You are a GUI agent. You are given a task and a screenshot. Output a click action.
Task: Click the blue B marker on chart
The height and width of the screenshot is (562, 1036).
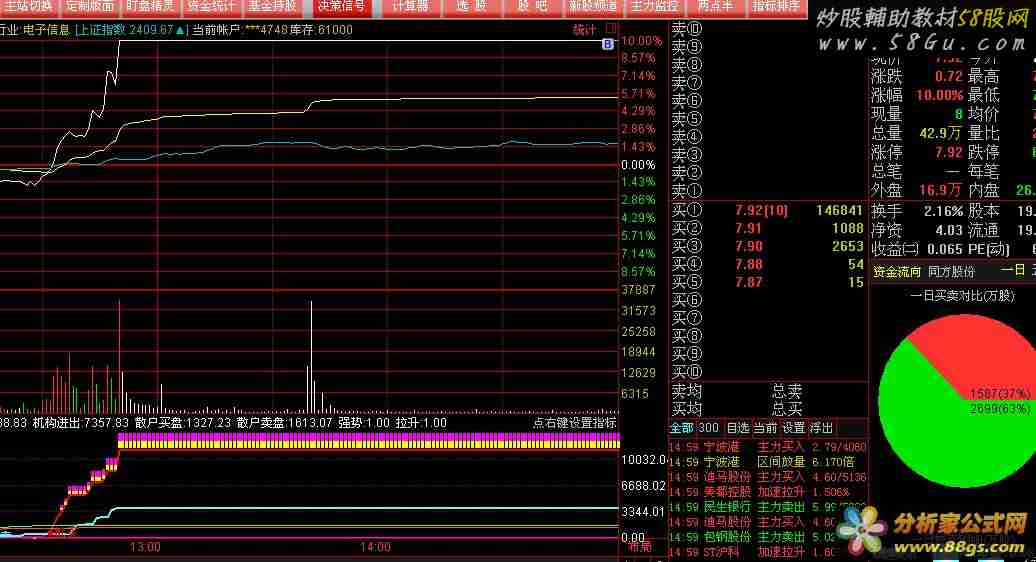608,45
